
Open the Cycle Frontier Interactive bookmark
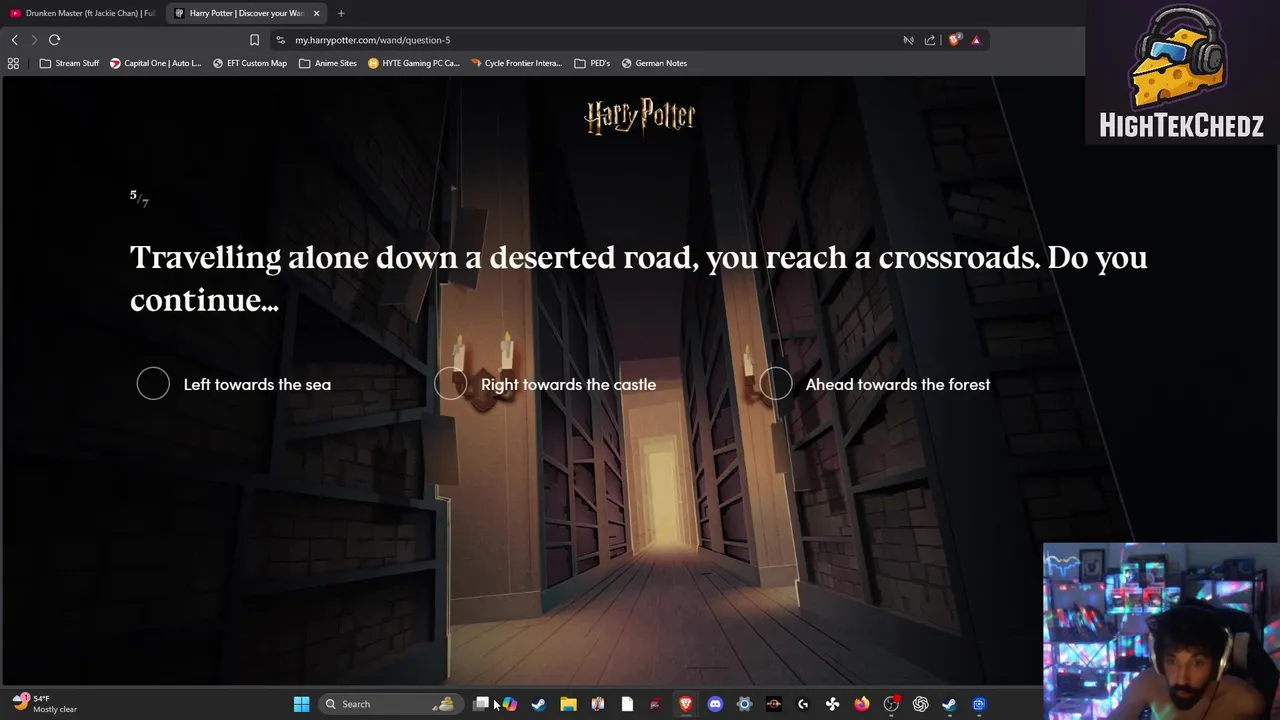pyautogui.click(x=516, y=63)
